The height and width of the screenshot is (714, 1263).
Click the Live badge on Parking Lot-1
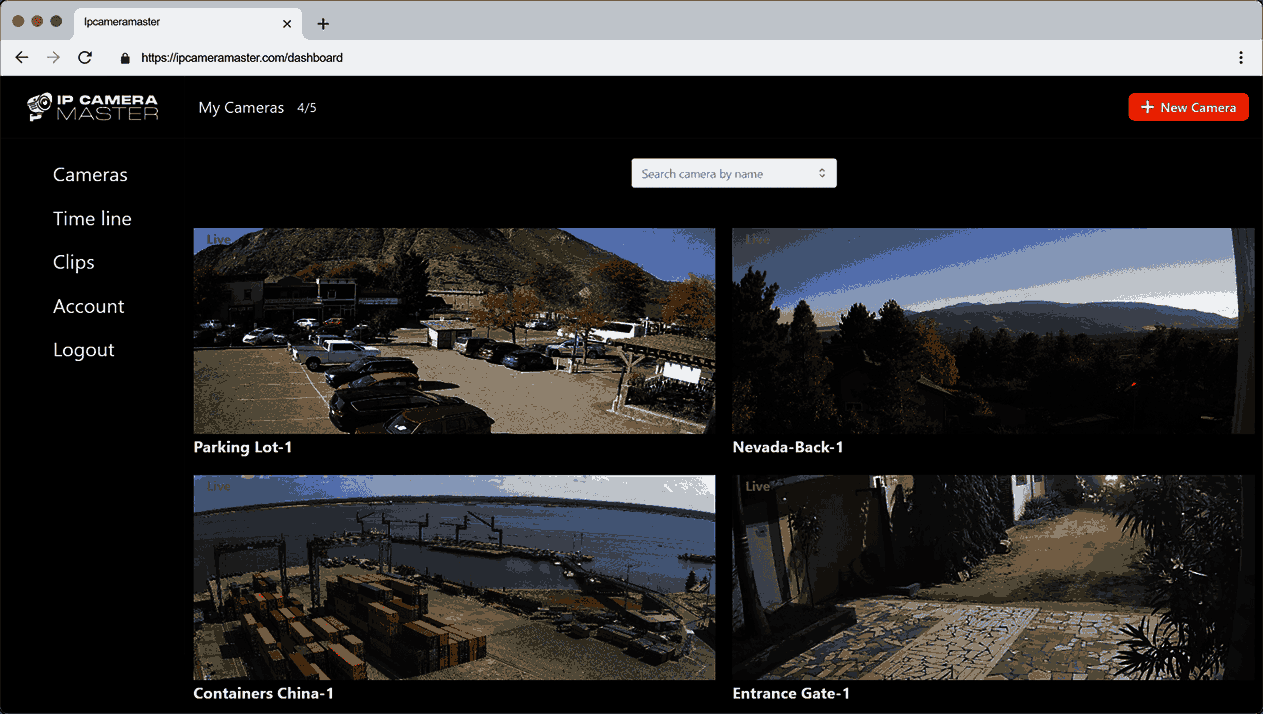pyautogui.click(x=218, y=238)
